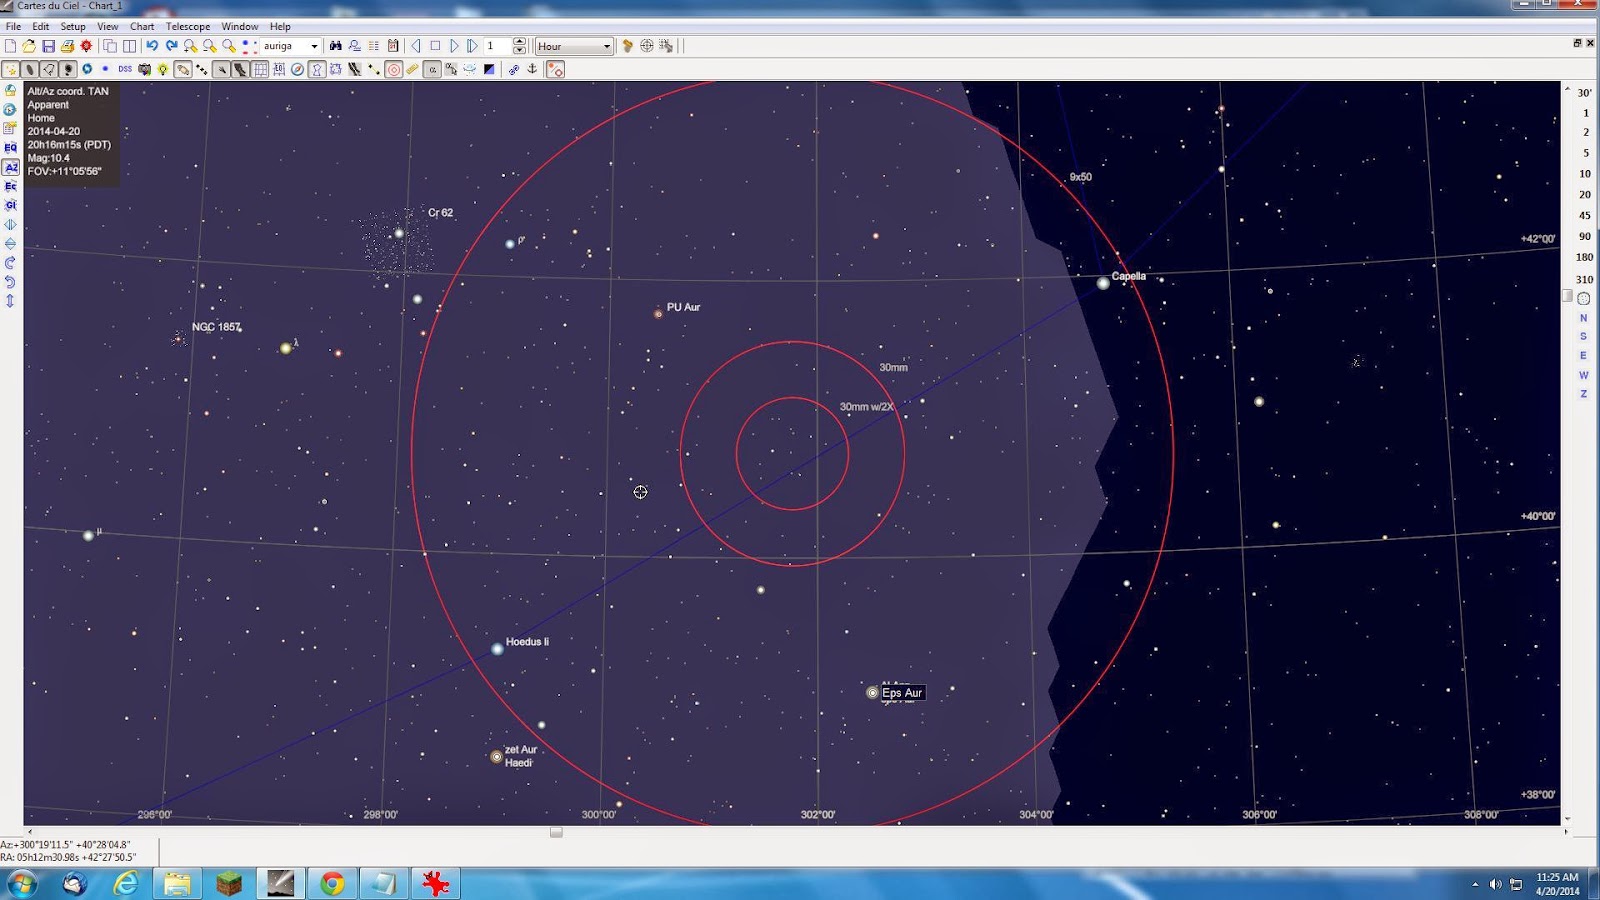Step time forward with the right triangle
Image resolution: width=1600 pixels, height=900 pixels.
(x=454, y=46)
